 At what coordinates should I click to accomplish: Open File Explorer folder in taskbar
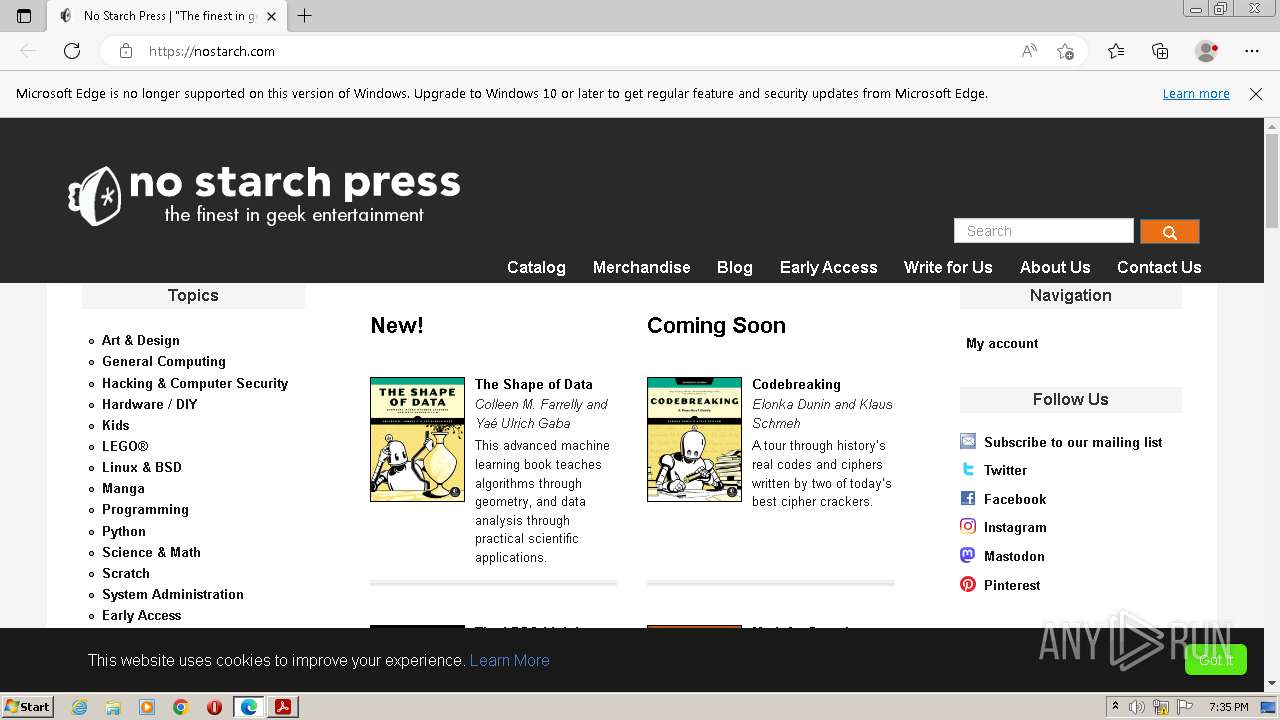pyautogui.click(x=113, y=707)
